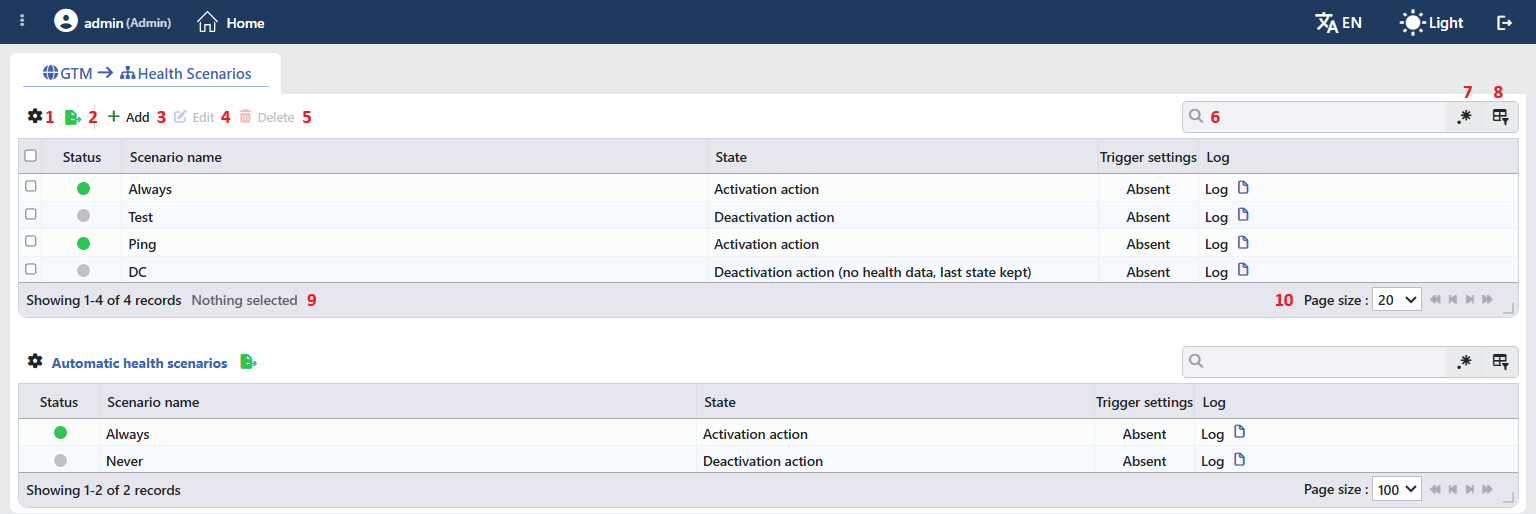Tick the checkbox for Test row
The width and height of the screenshot is (1536, 514).
coord(31,214)
